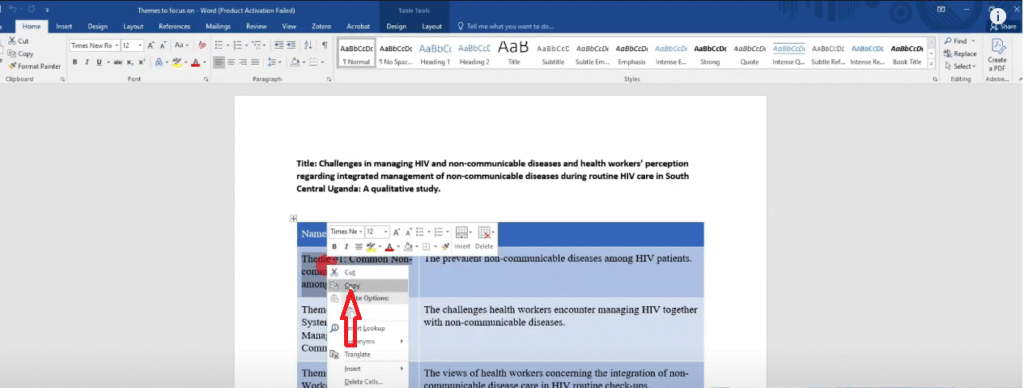The image size is (1024, 388).
Task: Open the ribbon Bullets list dropdown
Action: 228,45
